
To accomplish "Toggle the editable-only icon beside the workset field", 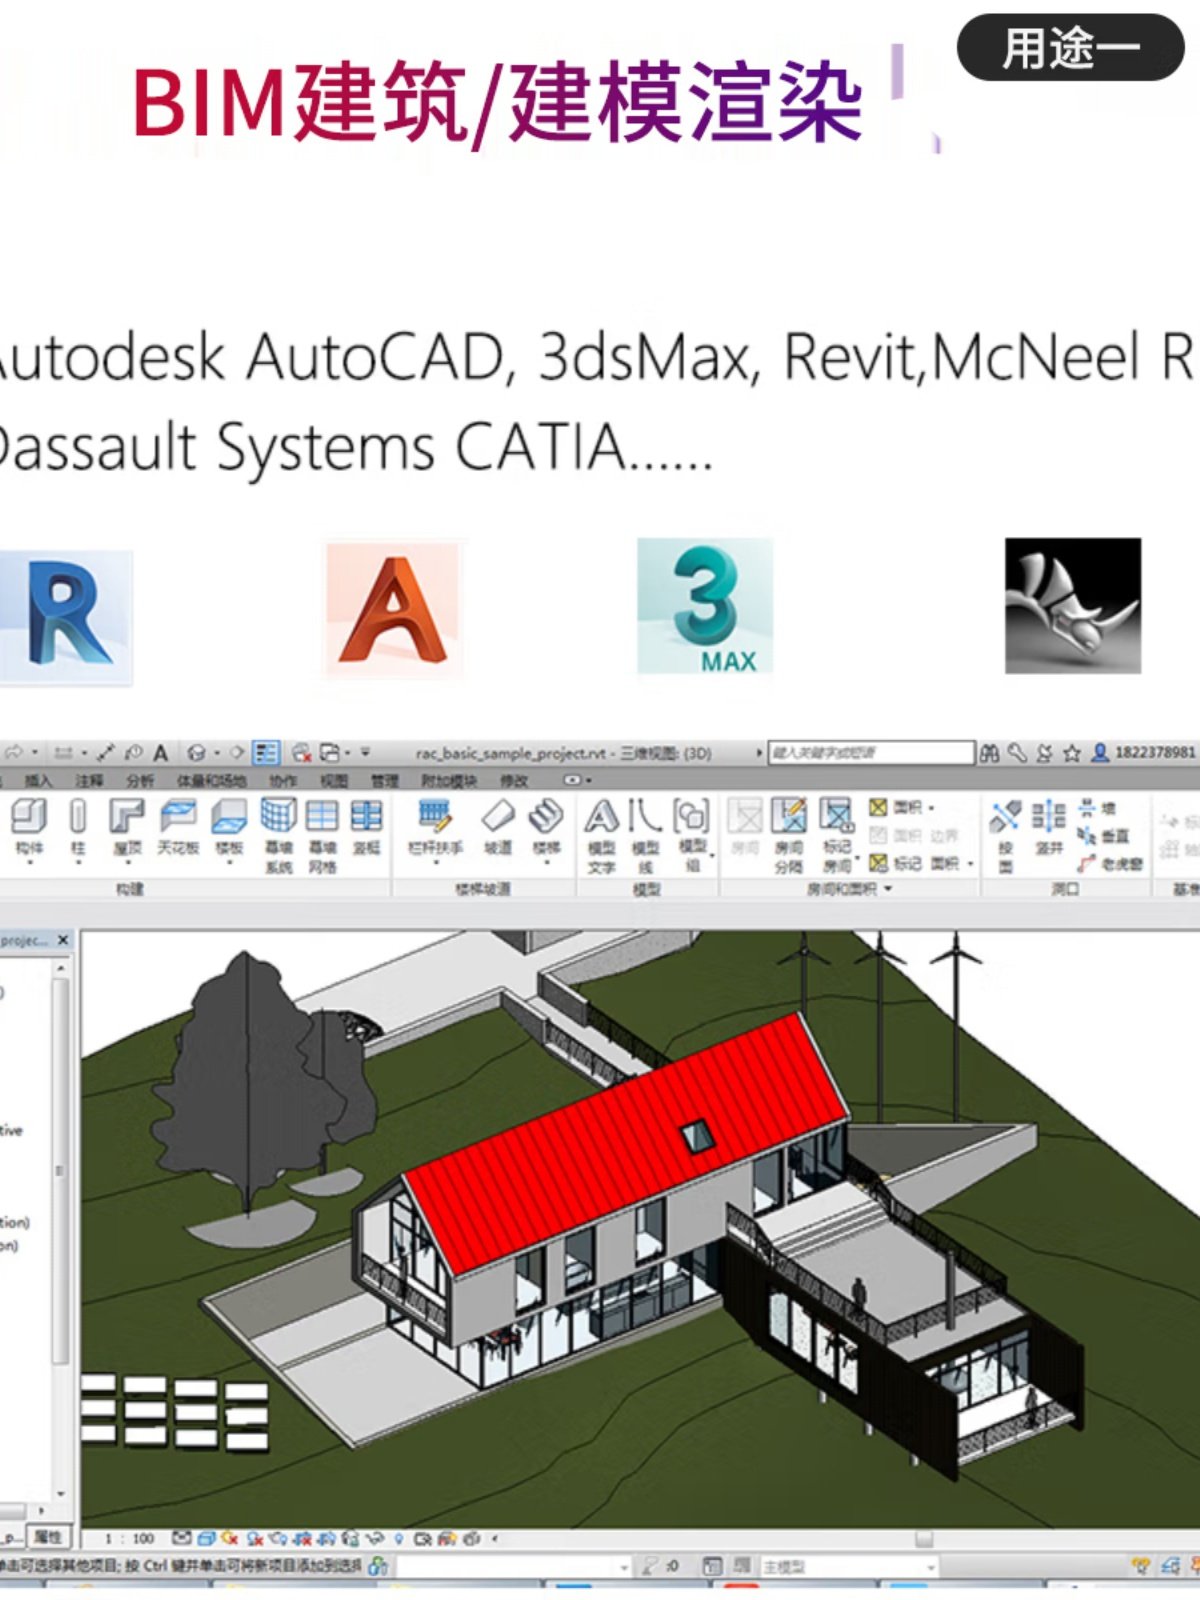I will click(x=651, y=1567).
